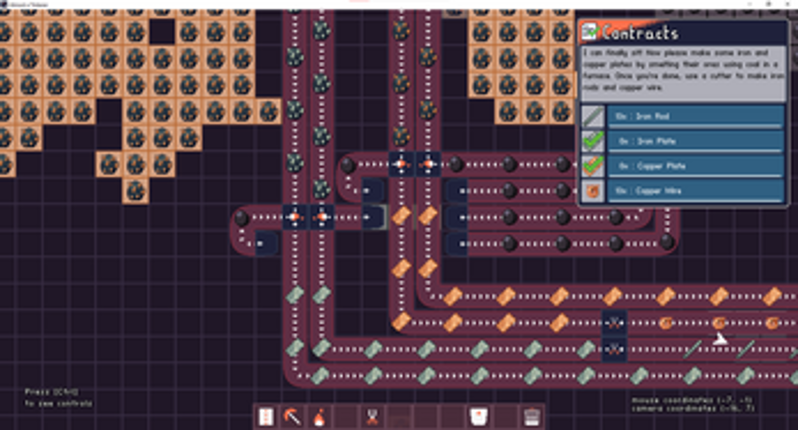This screenshot has width=798, height=430.
Task: Click the contract description text box
Action: [x=683, y=73]
